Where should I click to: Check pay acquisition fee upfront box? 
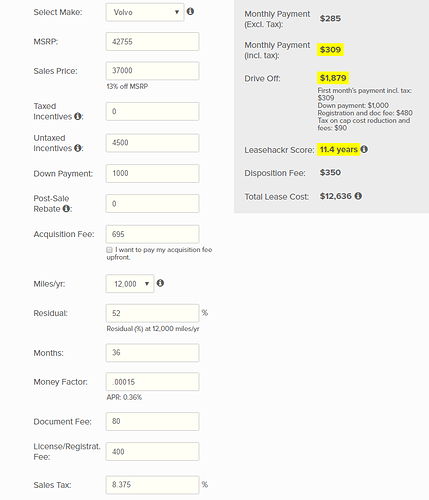(x=109, y=250)
